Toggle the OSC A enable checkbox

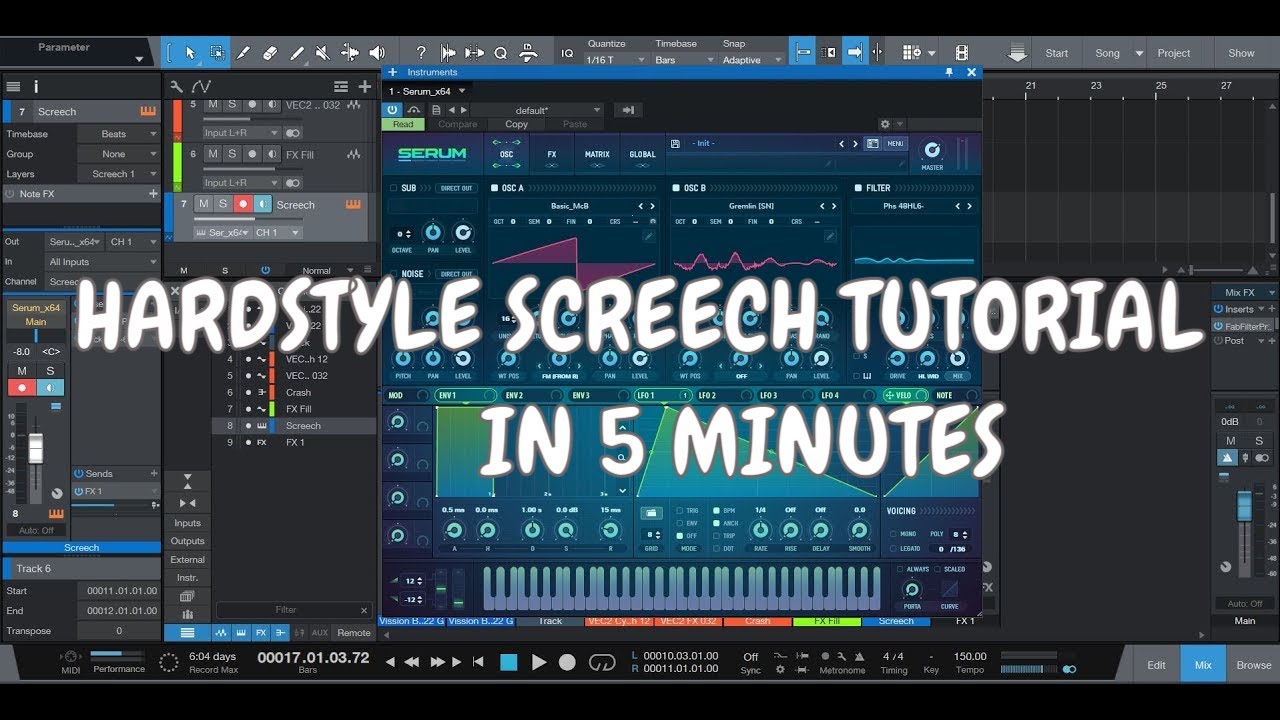(494, 188)
